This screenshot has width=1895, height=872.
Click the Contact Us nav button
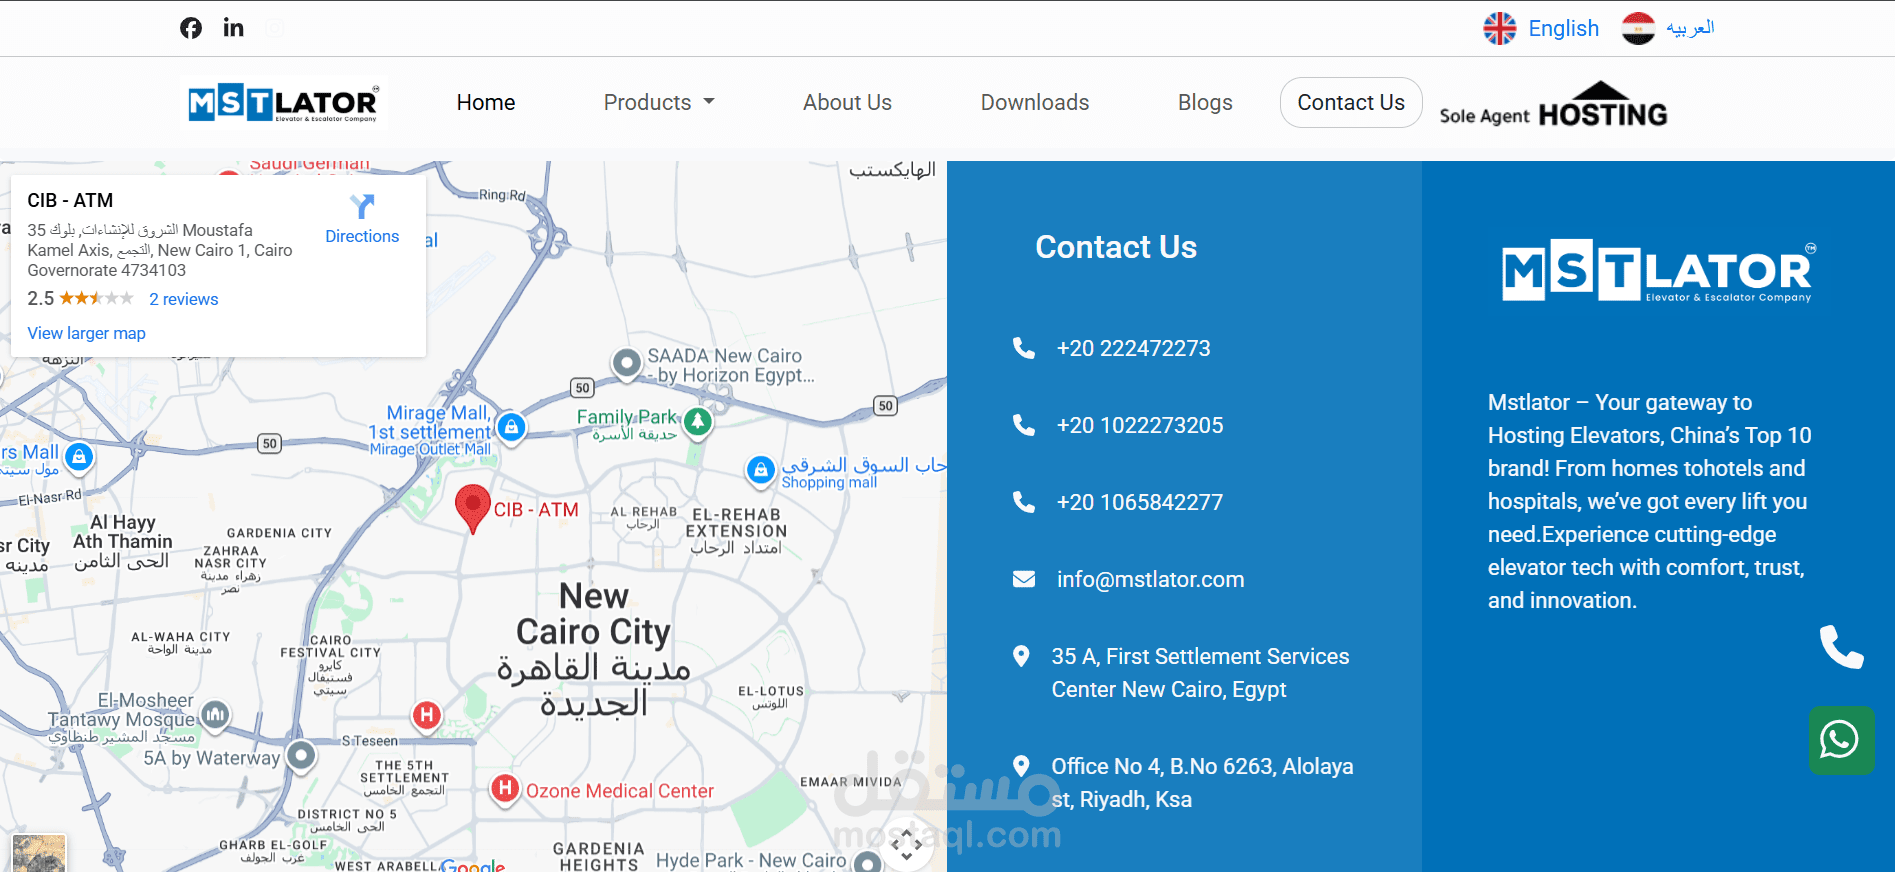pyautogui.click(x=1351, y=102)
